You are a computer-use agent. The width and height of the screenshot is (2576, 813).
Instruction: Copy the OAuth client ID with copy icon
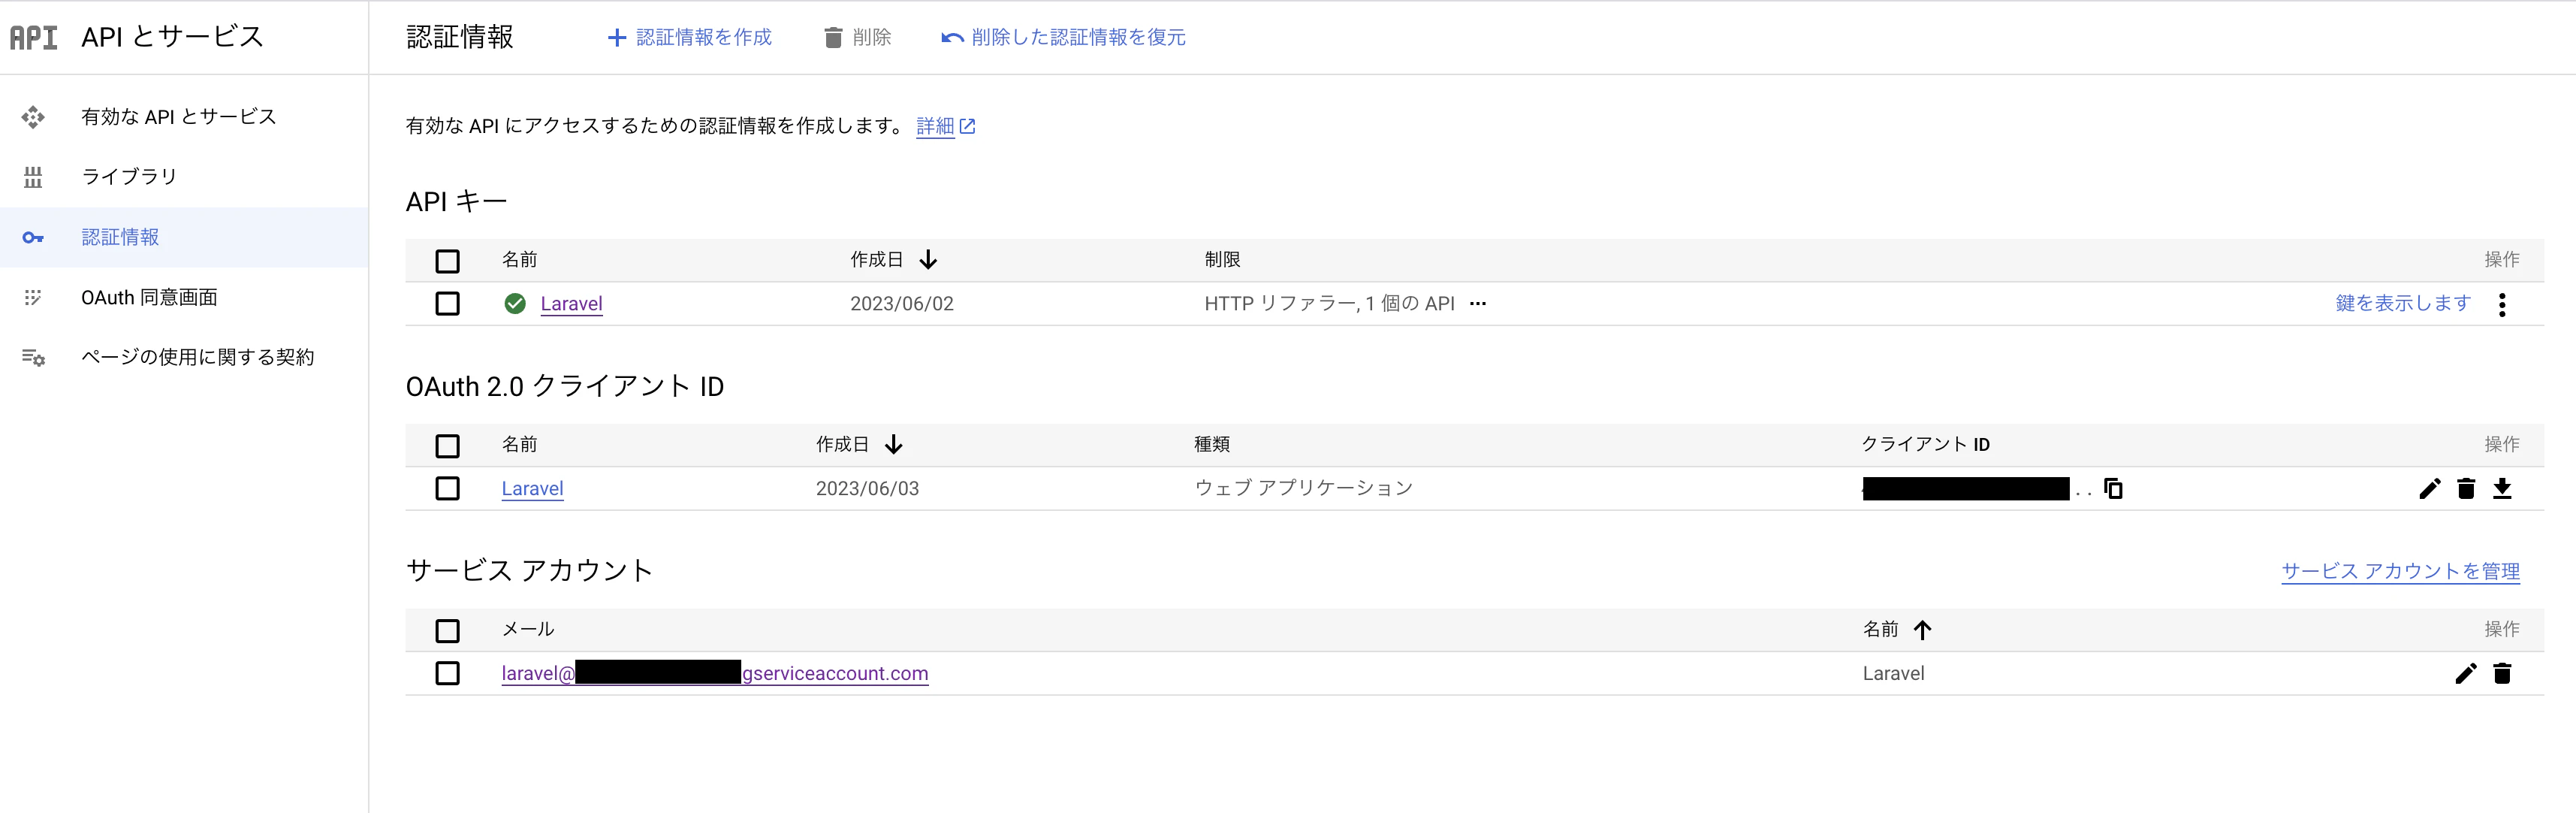coord(2113,488)
